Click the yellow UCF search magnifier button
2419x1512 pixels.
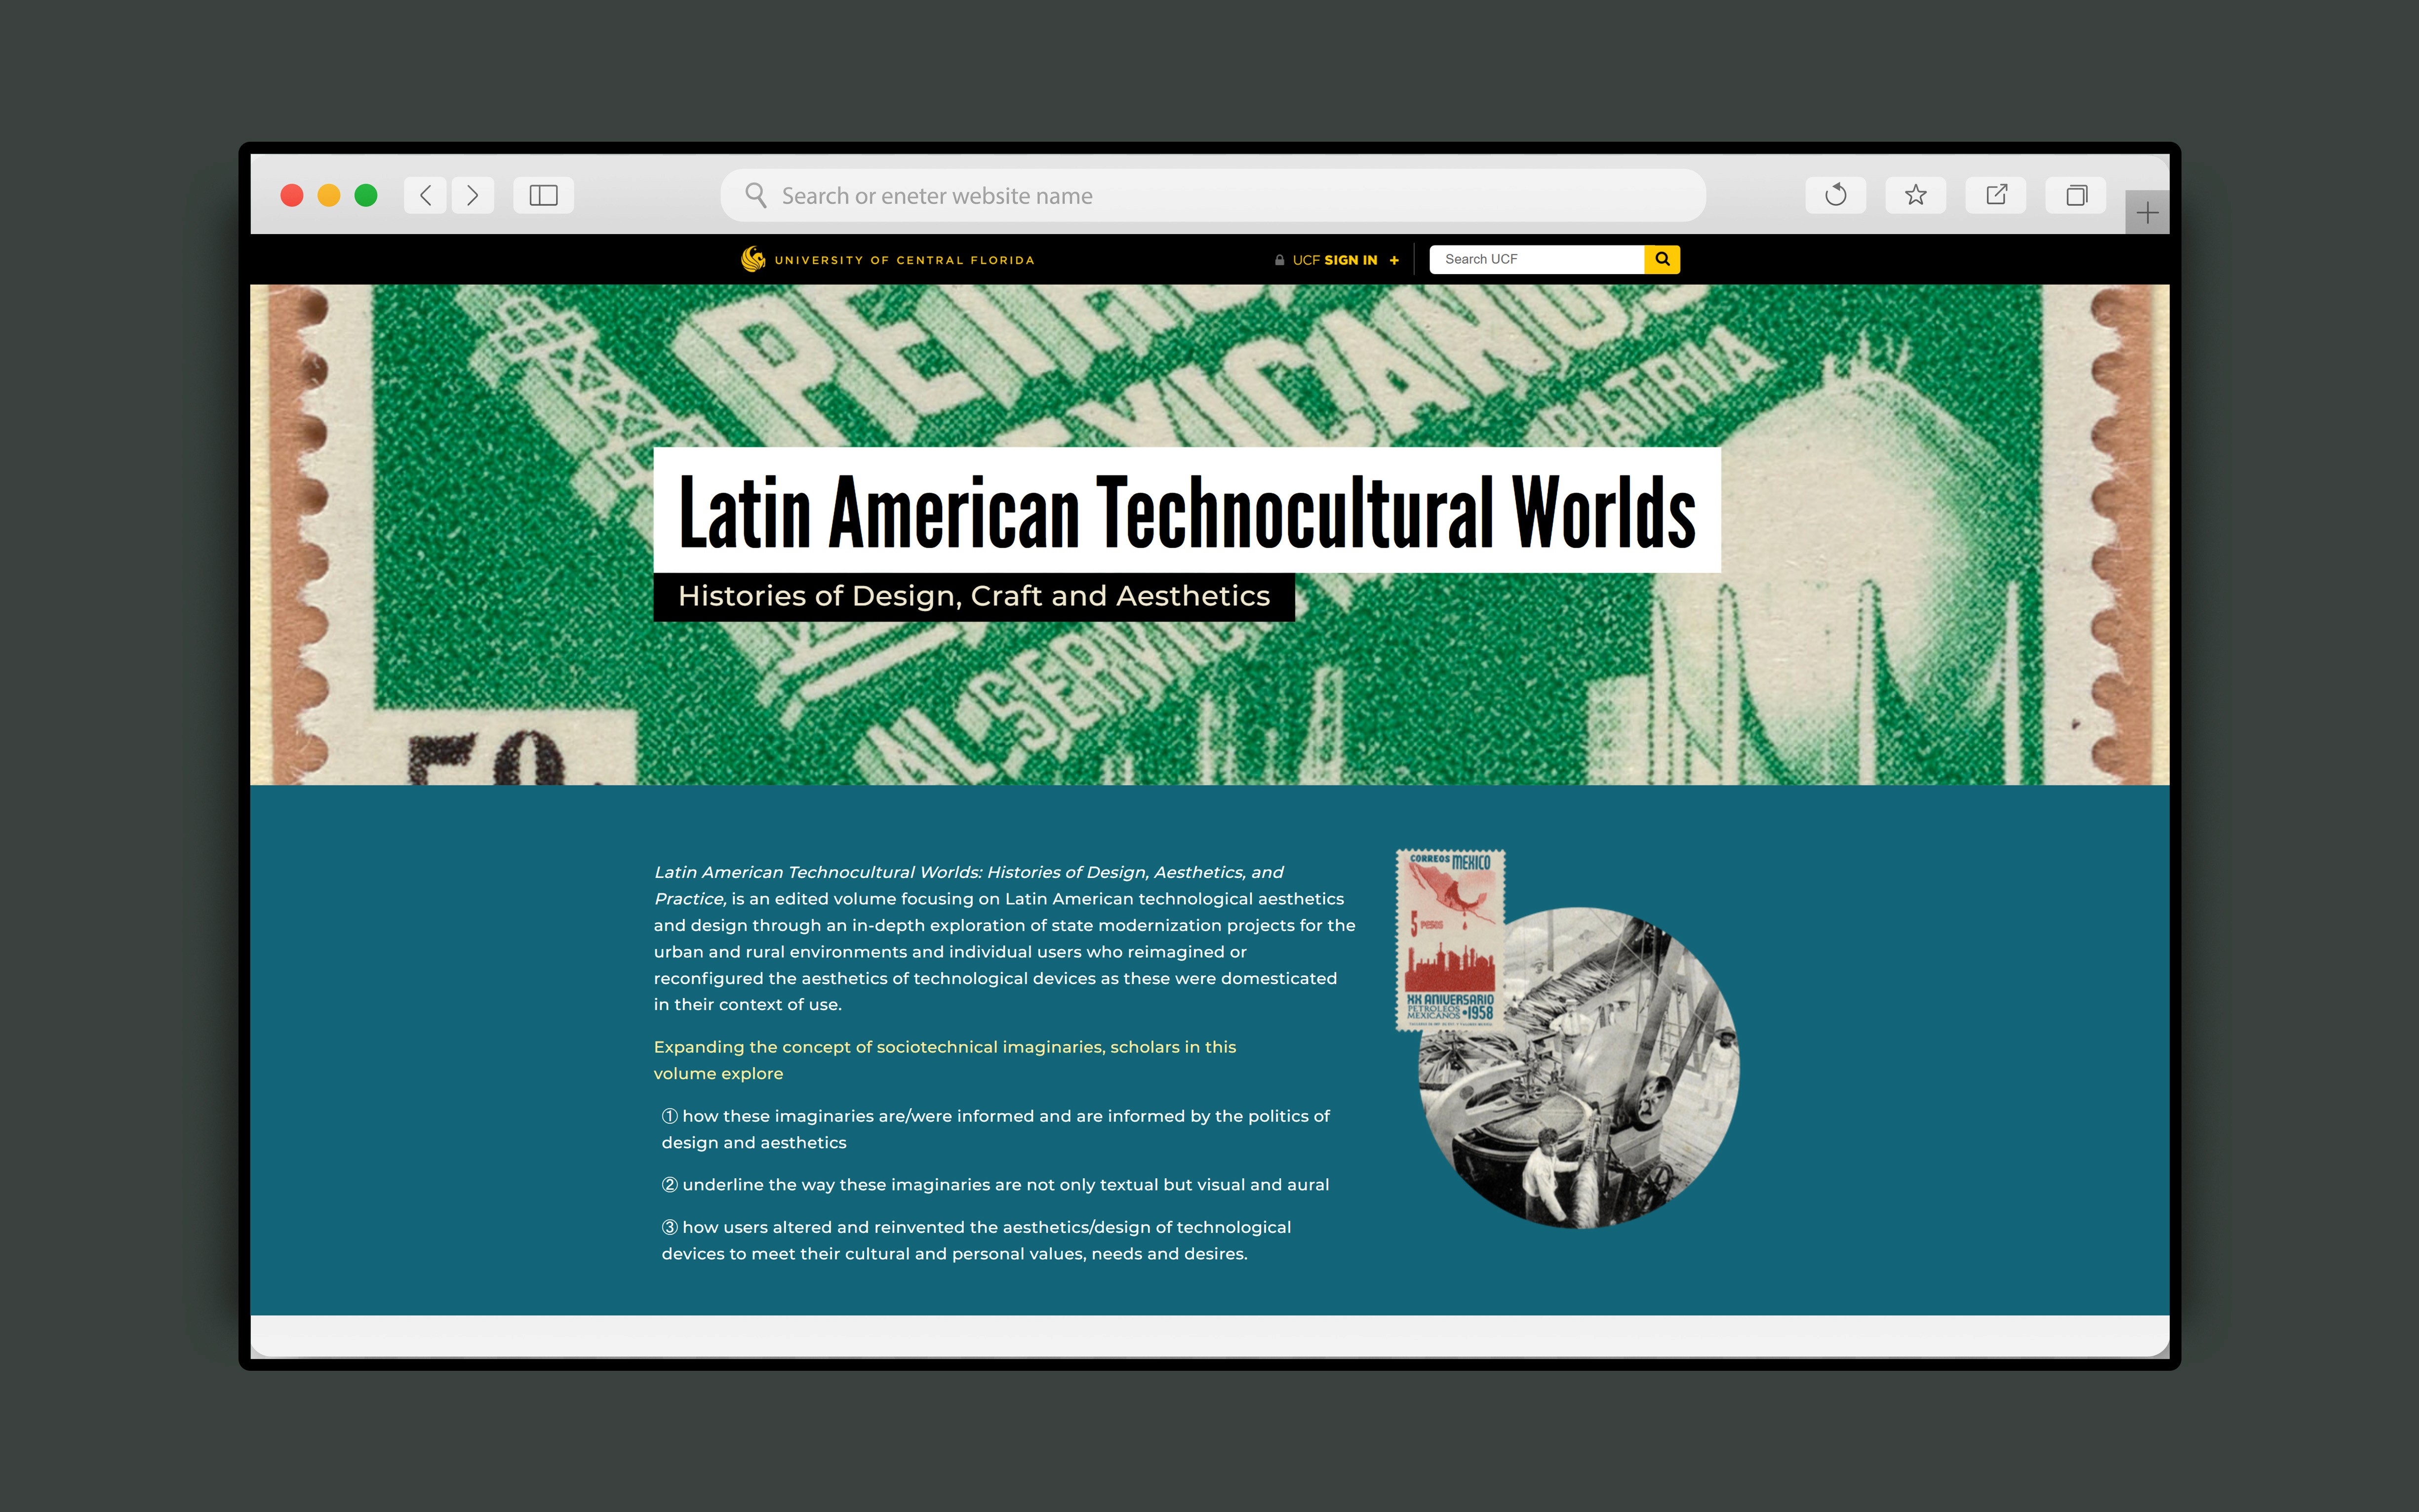(x=1662, y=259)
